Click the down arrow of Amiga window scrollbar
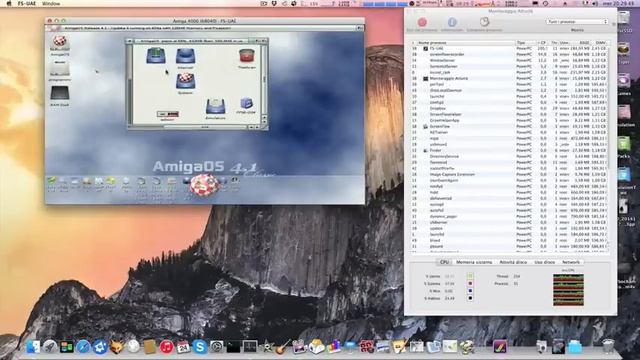This screenshot has width=640, height=360. (264, 121)
